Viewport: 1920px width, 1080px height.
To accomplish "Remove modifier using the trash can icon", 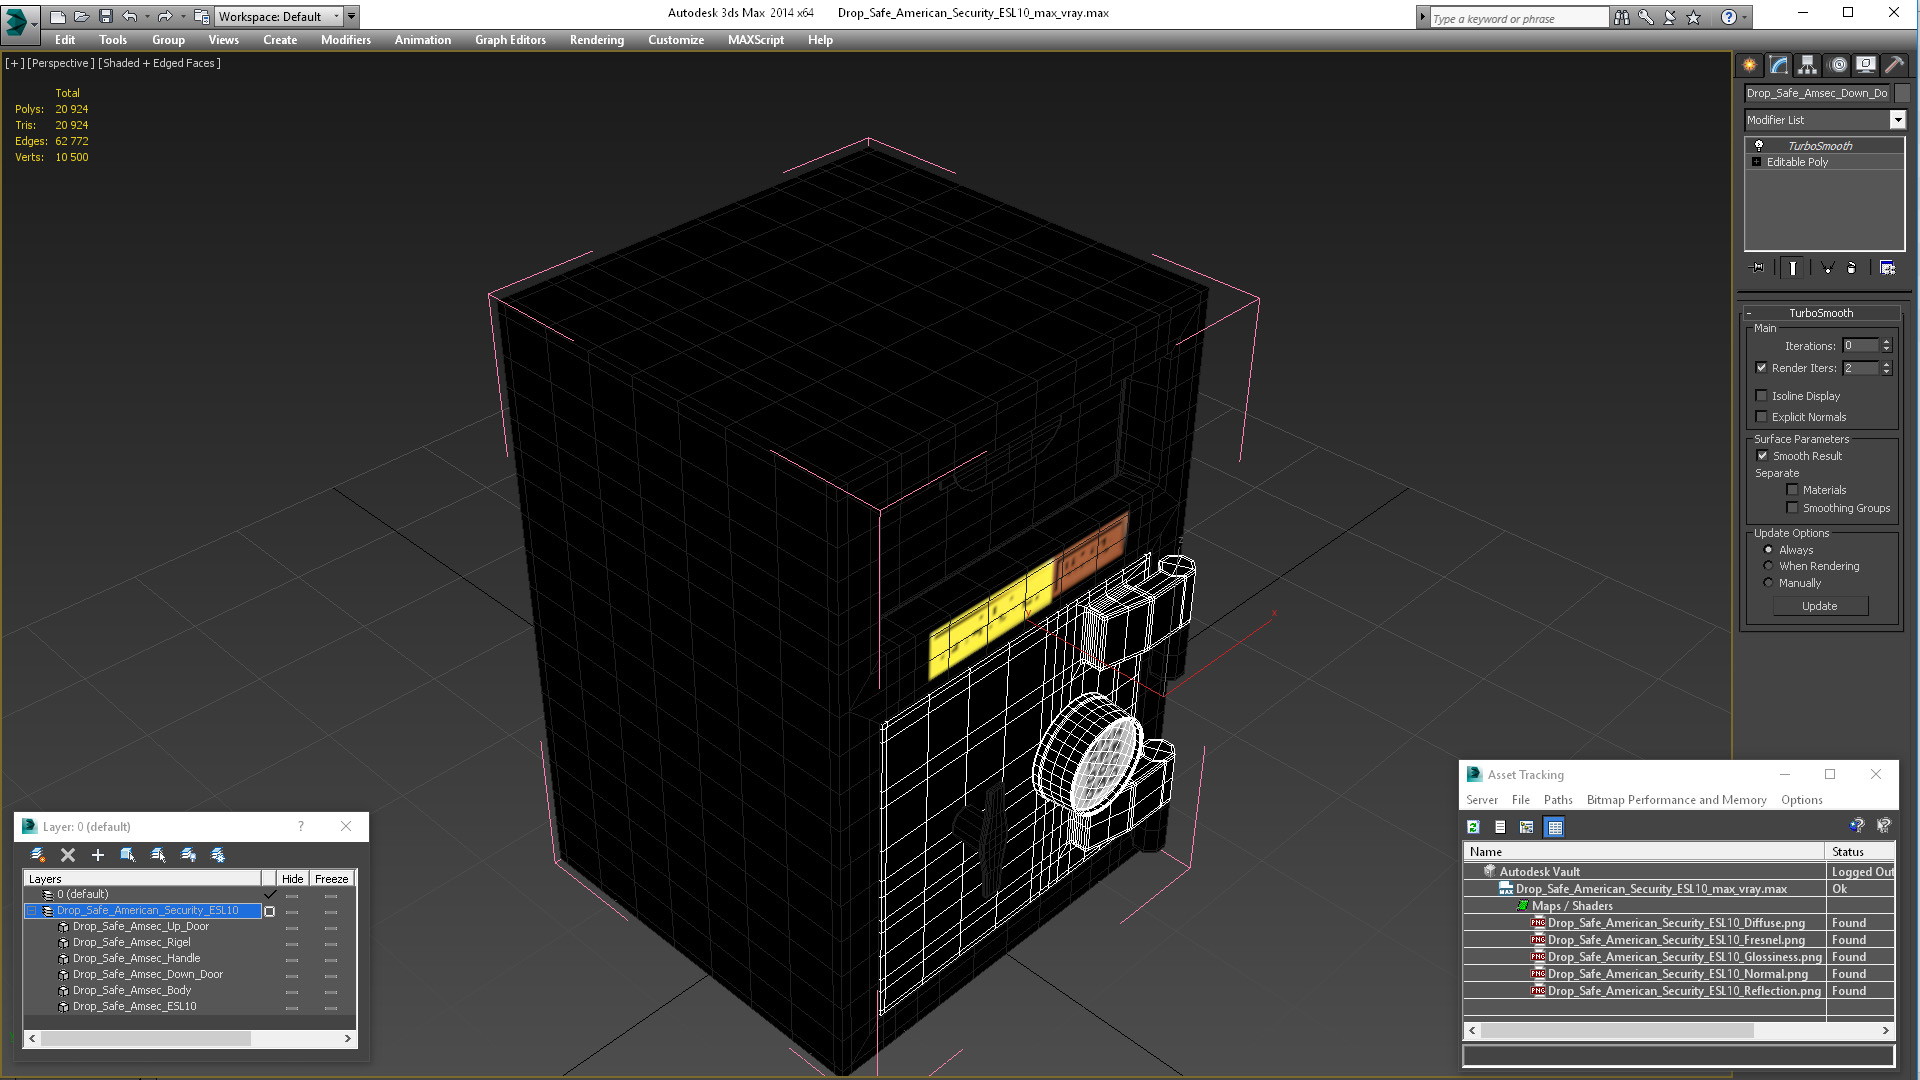I will pos(1851,268).
